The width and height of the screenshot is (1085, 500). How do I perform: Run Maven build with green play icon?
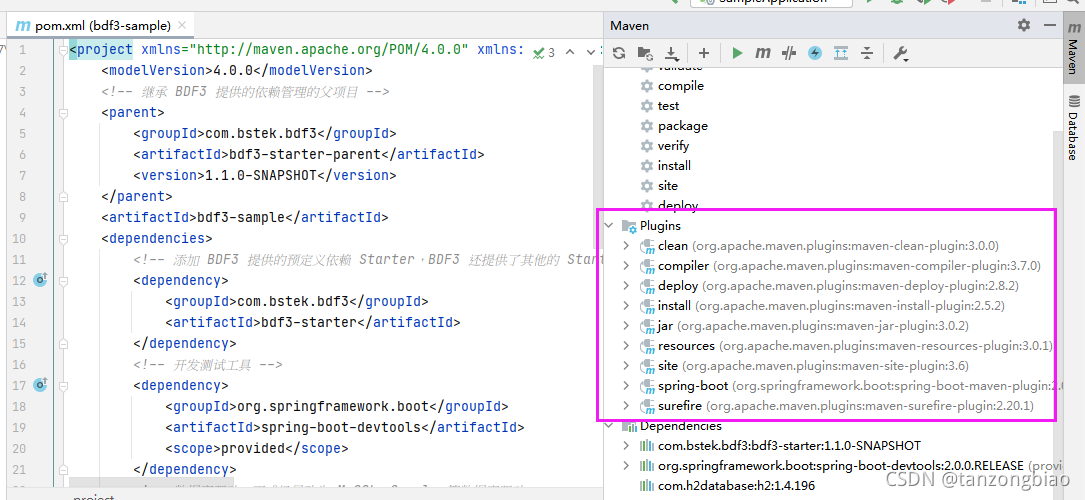coord(737,53)
